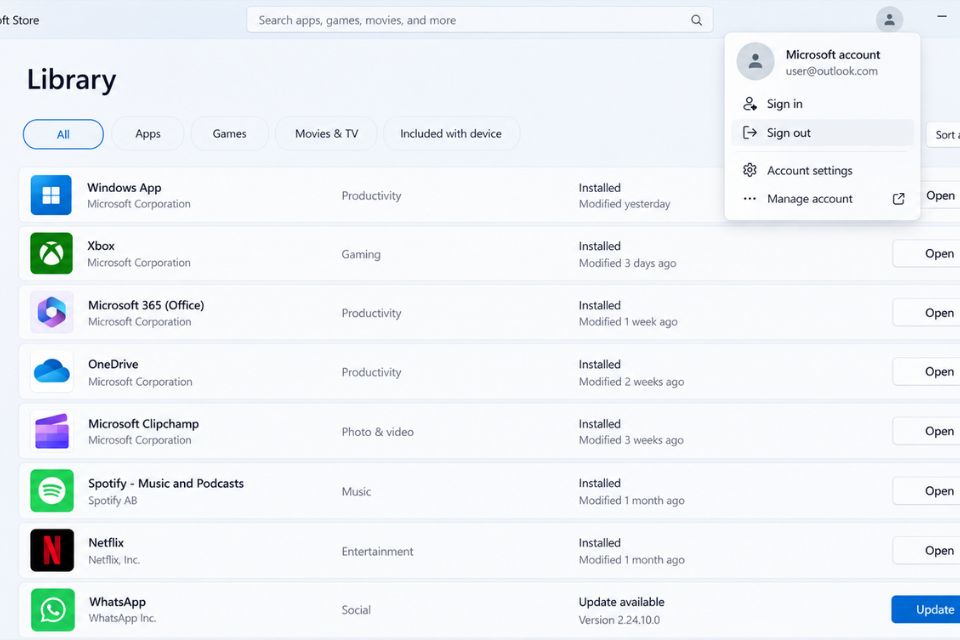960x640 pixels.
Task: Open the Xbox app
Action: tap(926, 254)
